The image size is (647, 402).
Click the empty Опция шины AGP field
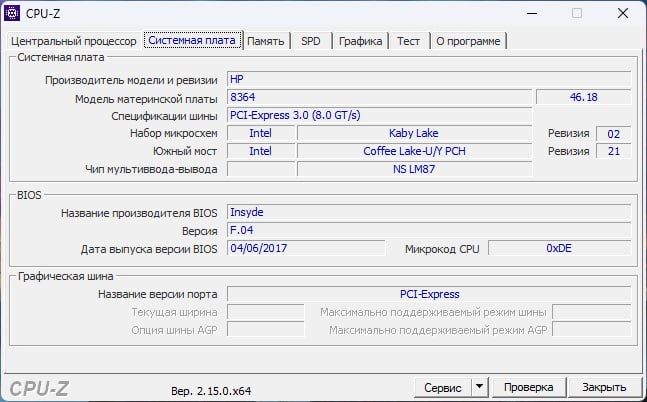pyautogui.click(x=265, y=330)
